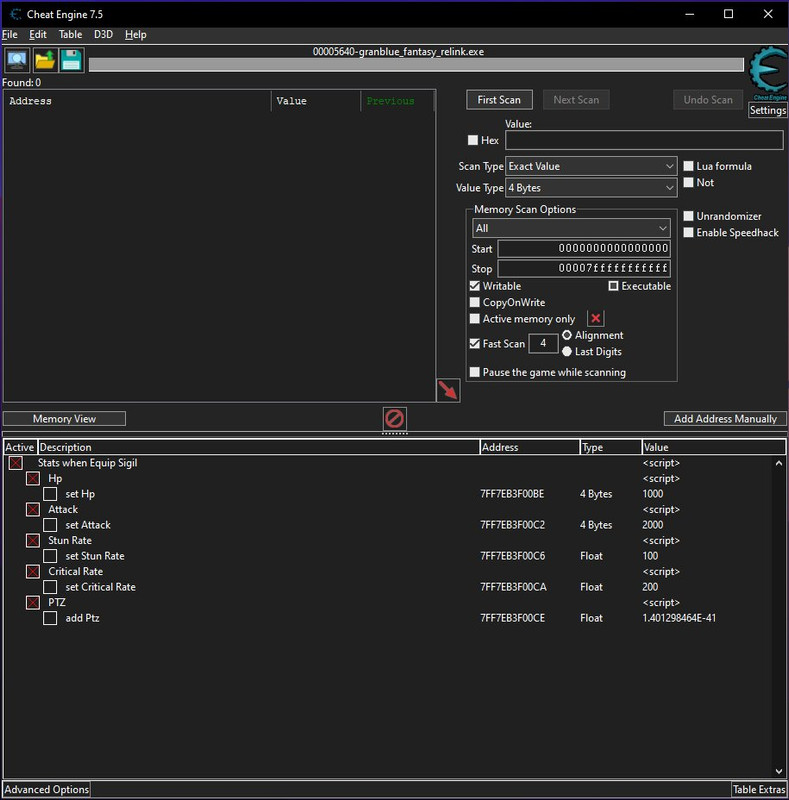This screenshot has height=800, width=789.
Task: Click the First Scan button
Action: [499, 100]
